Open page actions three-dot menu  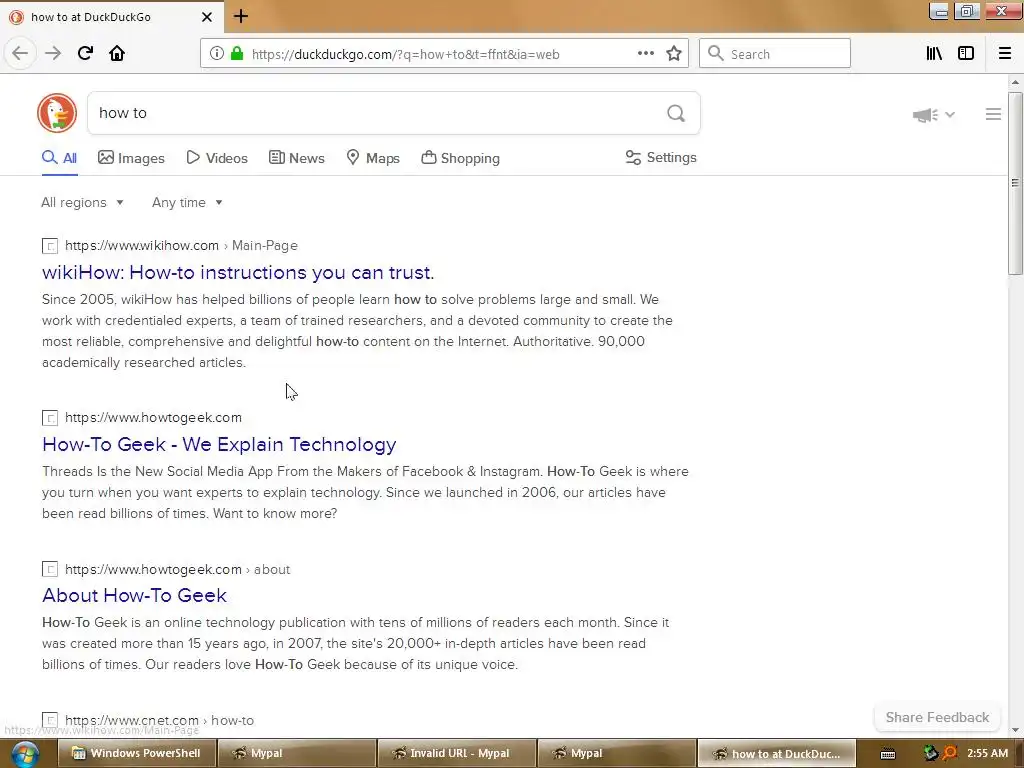(646, 54)
